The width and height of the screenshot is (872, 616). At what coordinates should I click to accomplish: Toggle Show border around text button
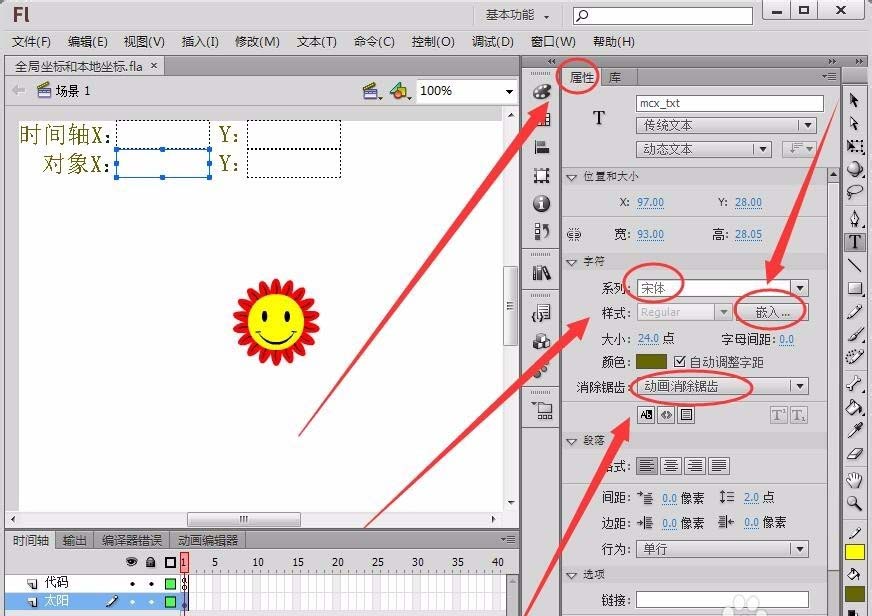tap(686, 415)
